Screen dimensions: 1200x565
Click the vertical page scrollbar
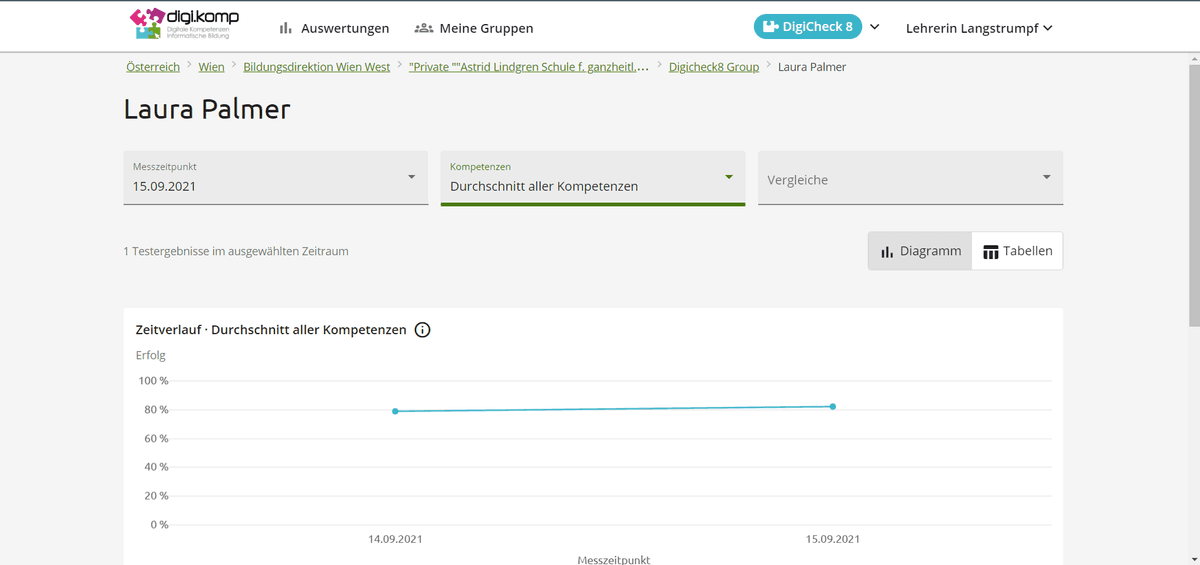coord(1193,200)
